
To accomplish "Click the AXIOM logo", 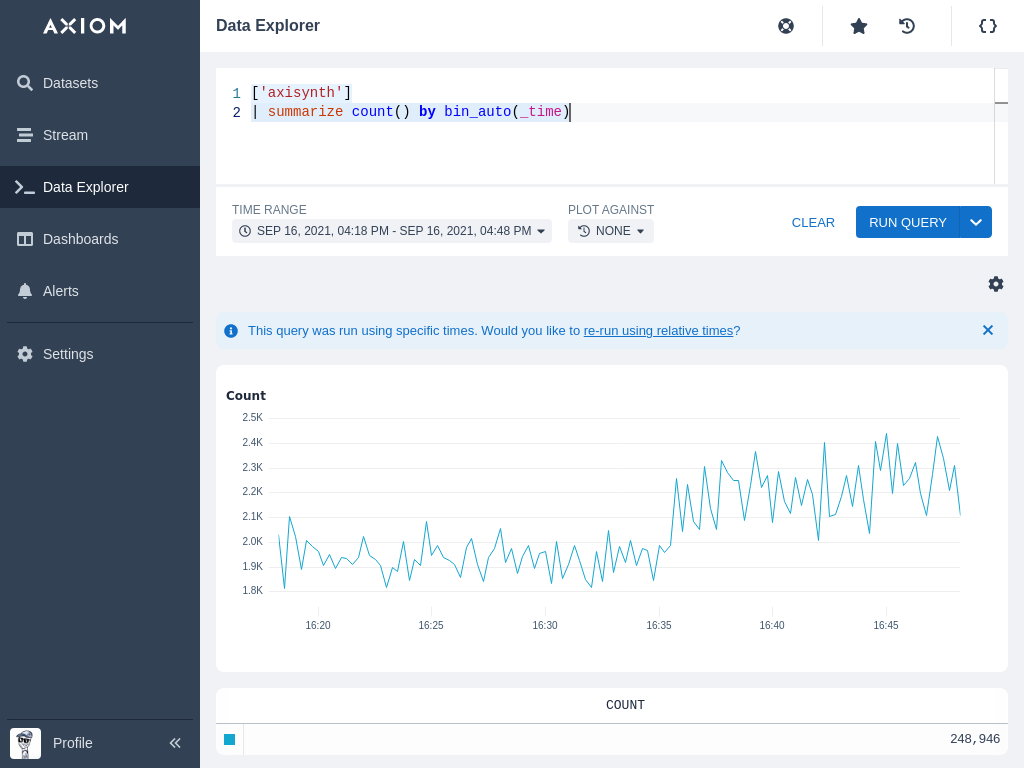I will (x=85, y=26).
